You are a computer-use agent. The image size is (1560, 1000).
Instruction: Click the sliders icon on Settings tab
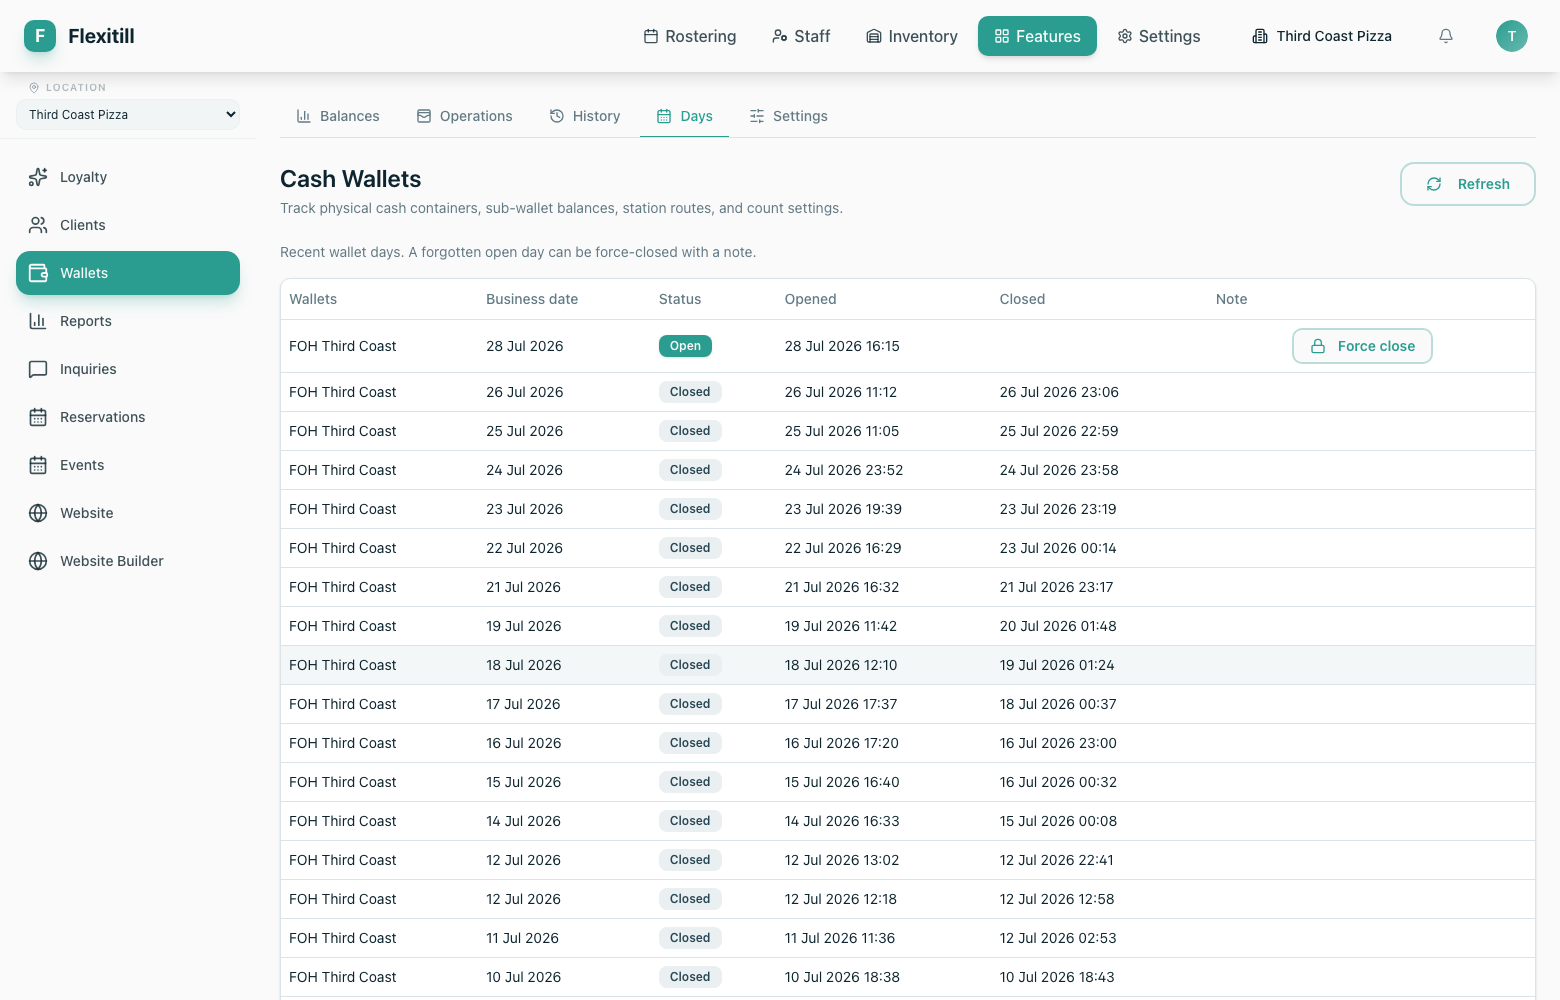[757, 116]
